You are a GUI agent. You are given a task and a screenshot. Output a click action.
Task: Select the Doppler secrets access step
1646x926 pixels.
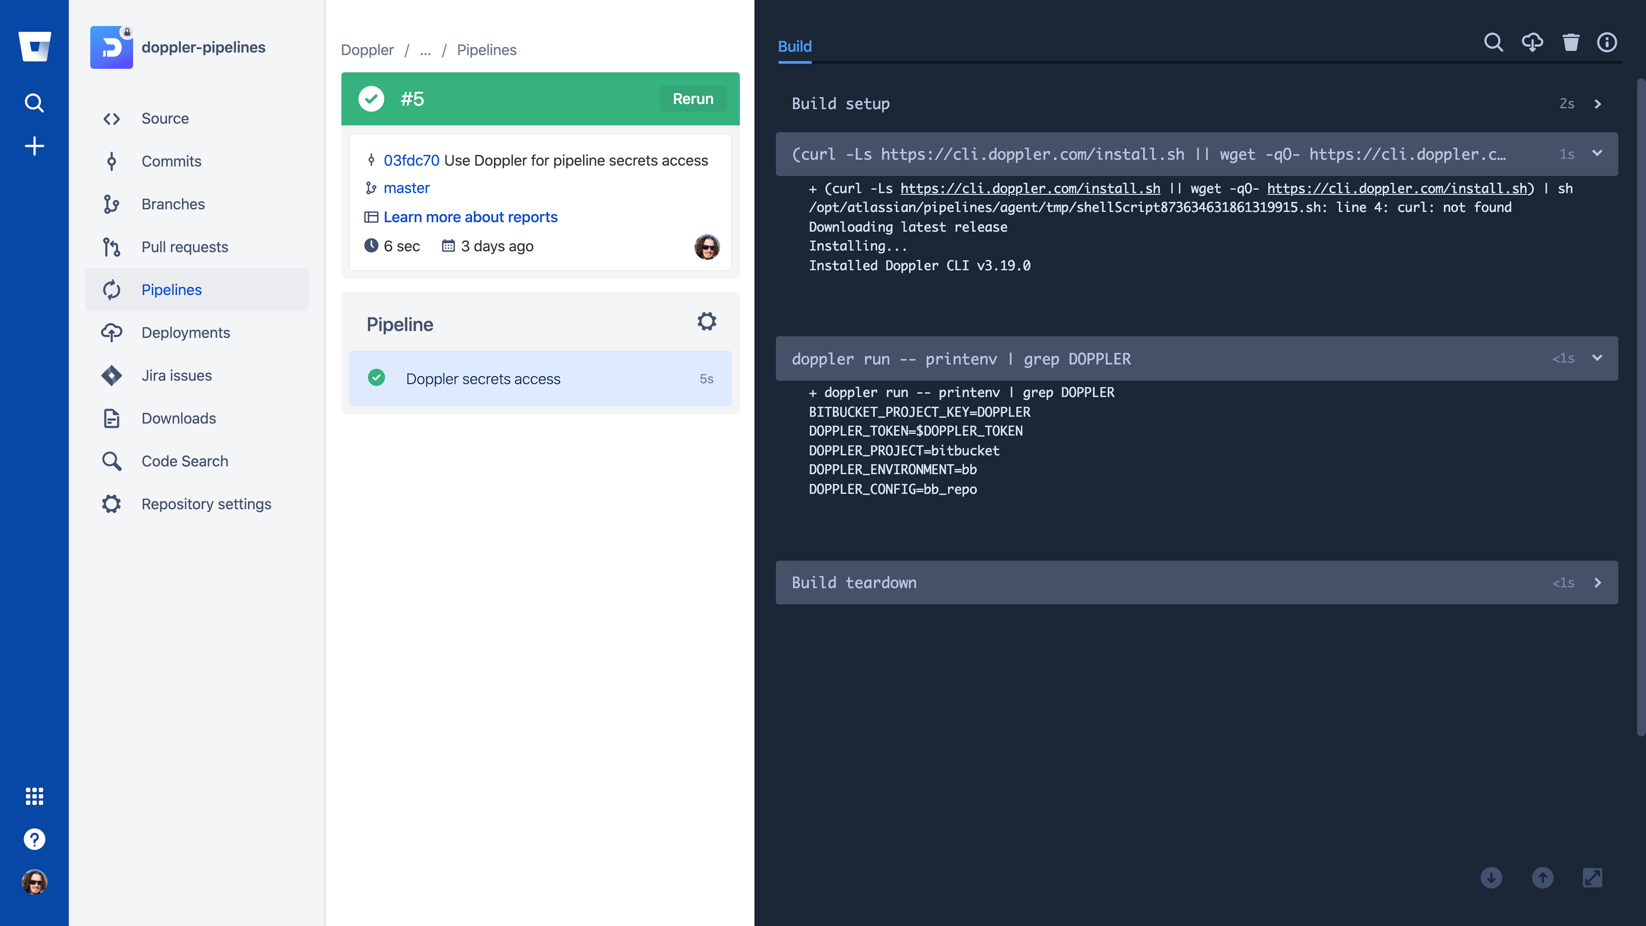pos(540,379)
